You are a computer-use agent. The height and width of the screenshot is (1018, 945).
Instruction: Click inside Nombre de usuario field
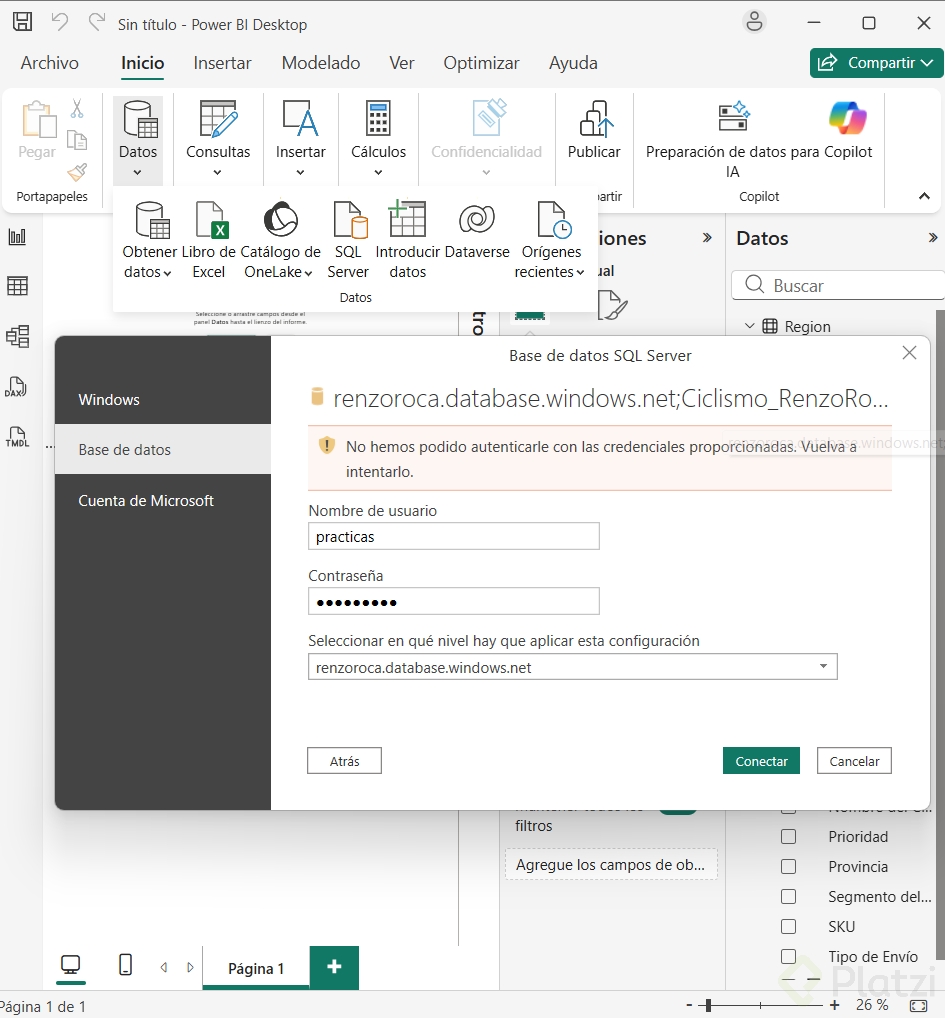(454, 536)
